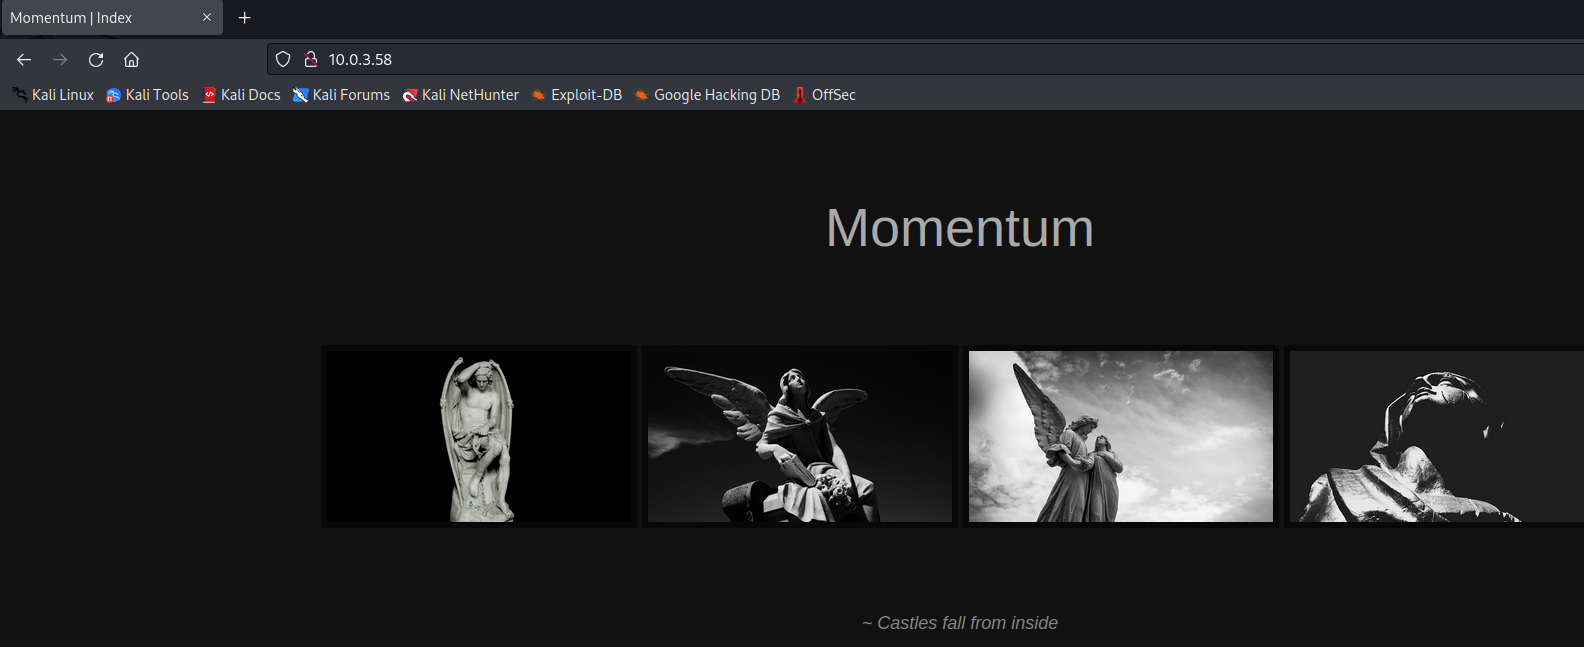Select the Momentum | Index tab
The height and width of the screenshot is (647, 1584).
[110, 18]
